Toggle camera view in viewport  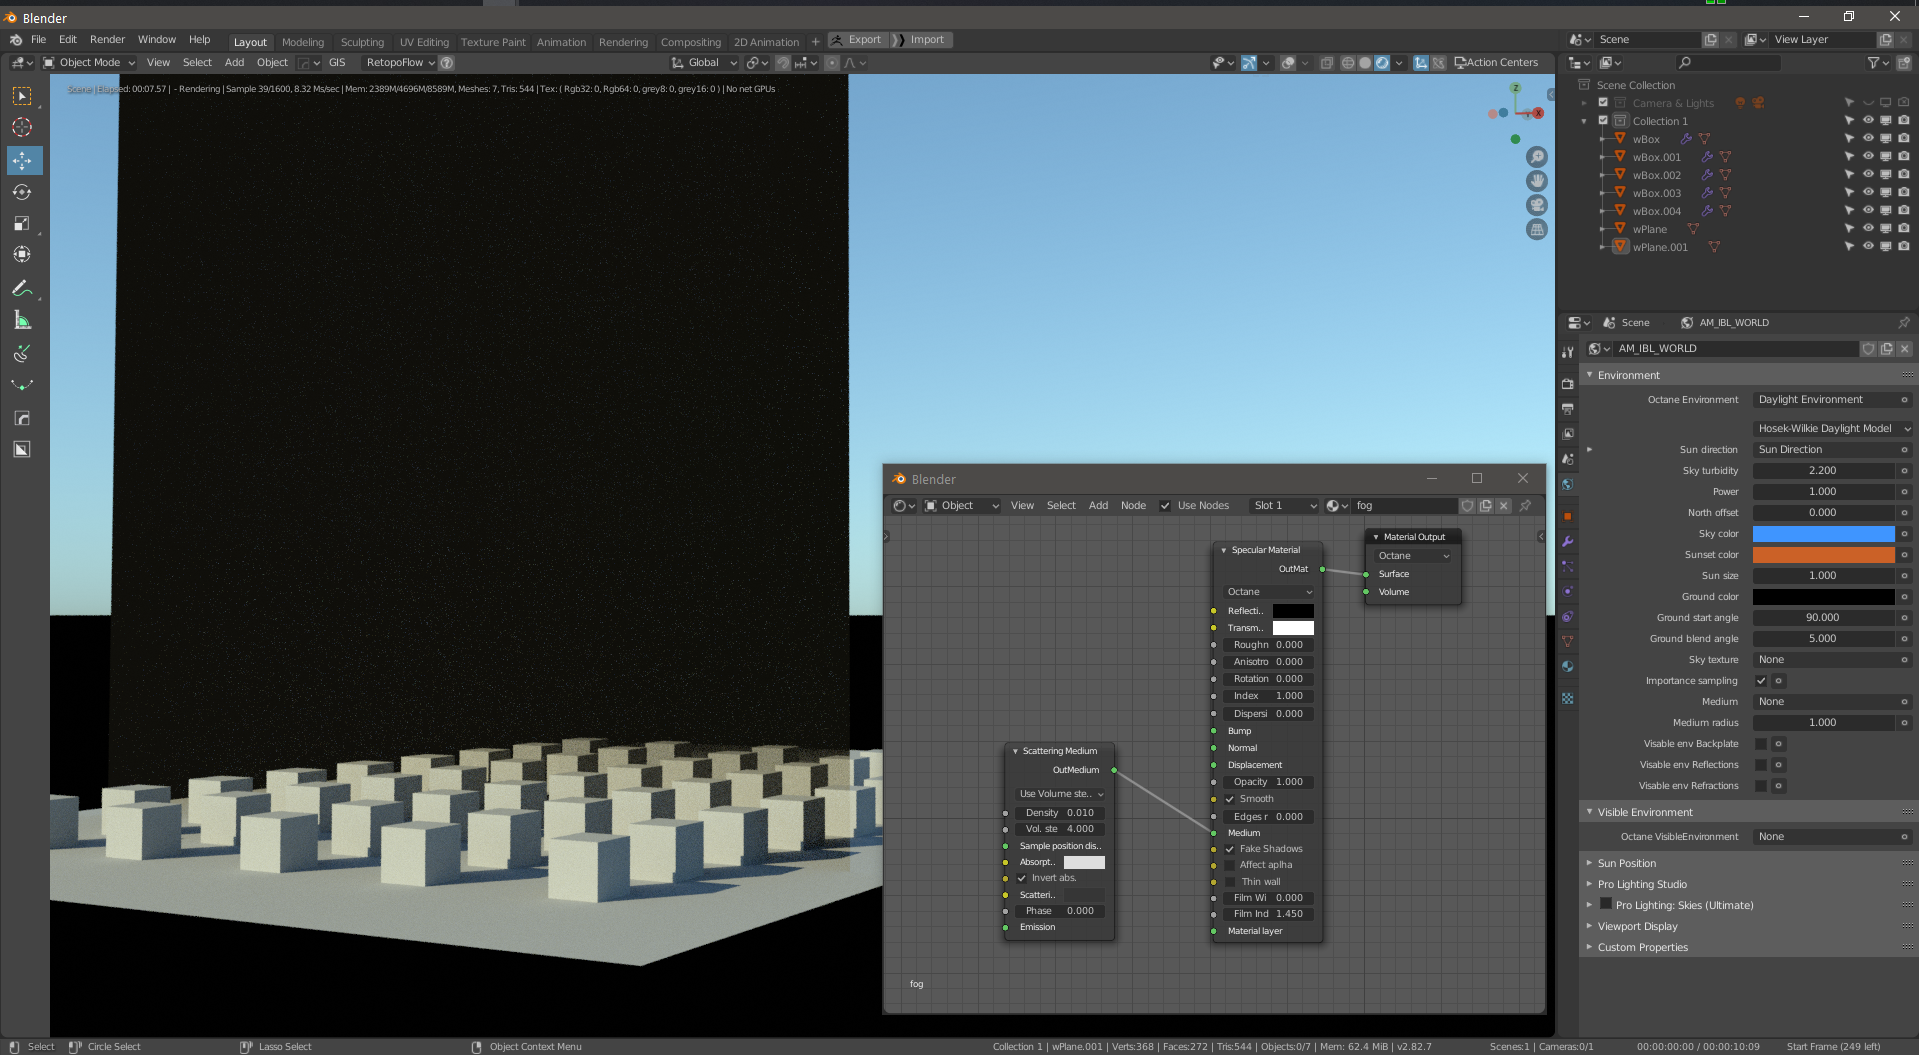click(x=1537, y=205)
